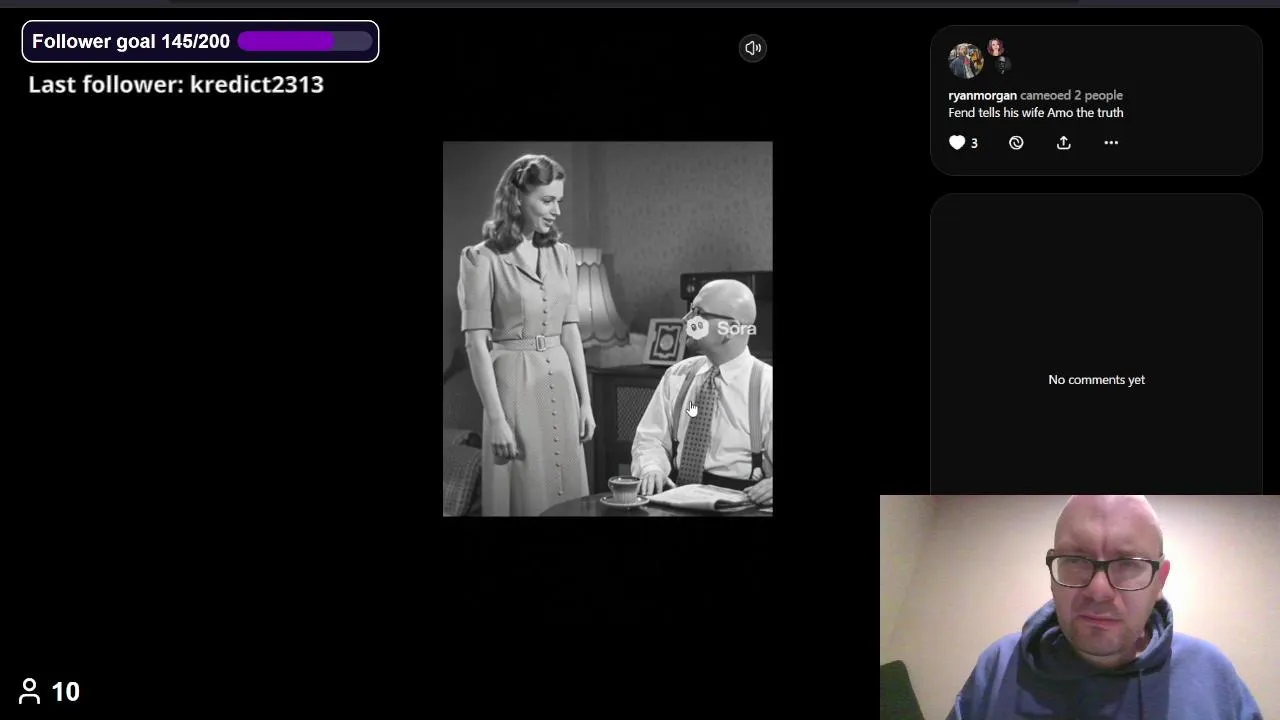Open the three-dot more options menu

pyautogui.click(x=1111, y=143)
